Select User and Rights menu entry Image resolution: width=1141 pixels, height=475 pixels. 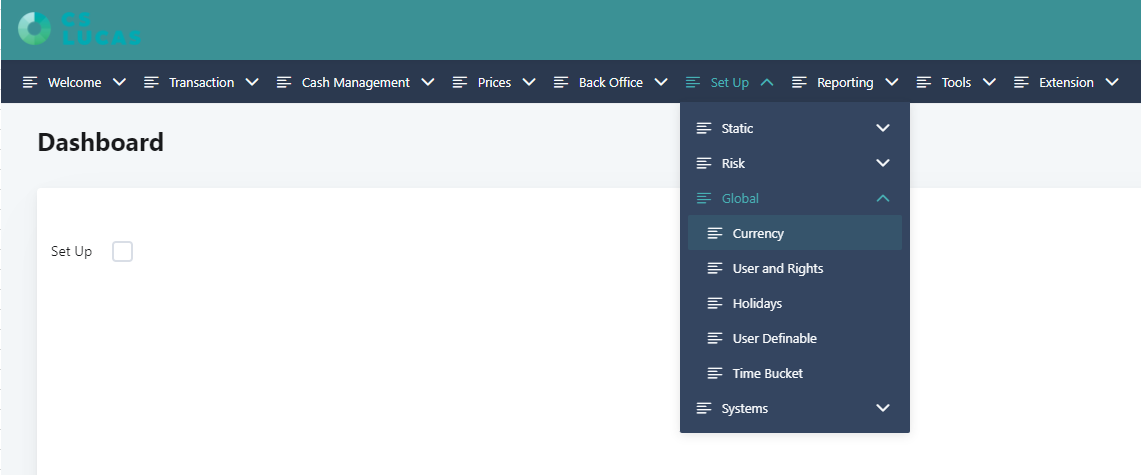(777, 269)
